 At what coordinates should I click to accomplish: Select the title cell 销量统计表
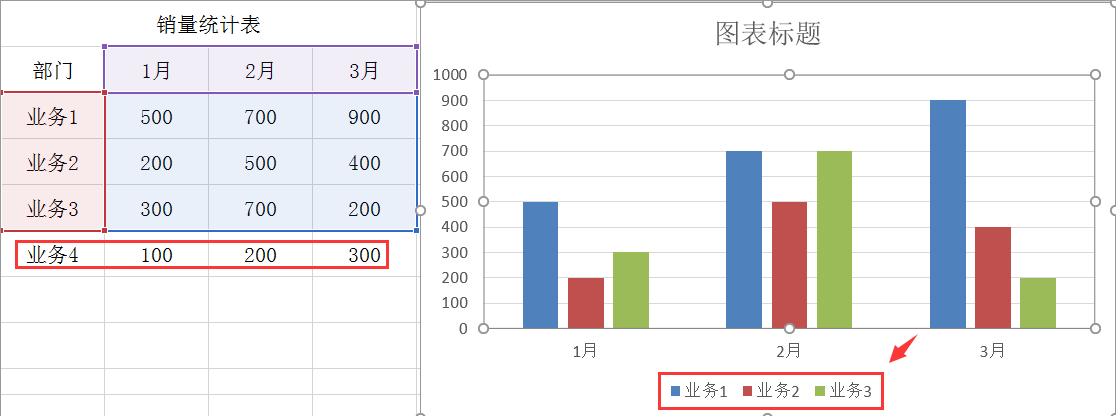click(x=209, y=26)
